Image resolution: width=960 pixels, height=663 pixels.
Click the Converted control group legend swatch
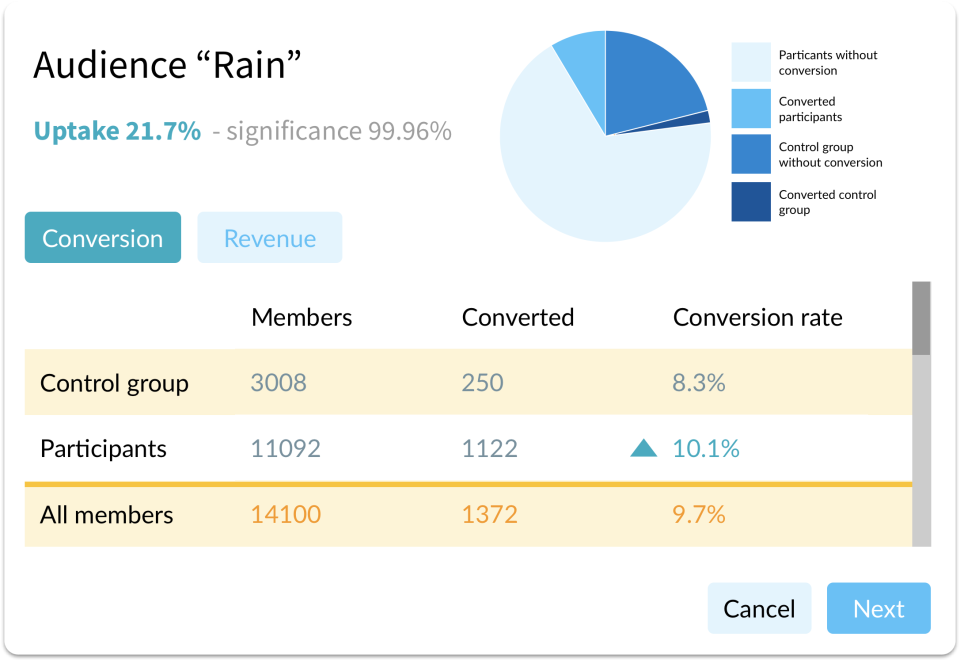tap(750, 202)
